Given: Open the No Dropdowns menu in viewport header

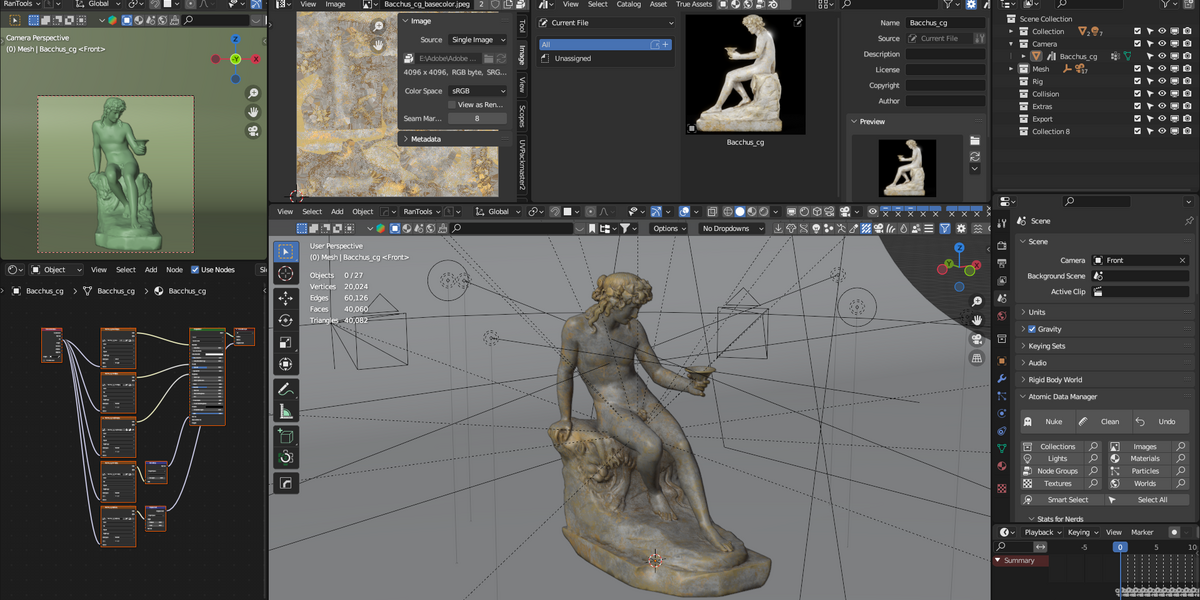Looking at the screenshot, I should coord(731,229).
